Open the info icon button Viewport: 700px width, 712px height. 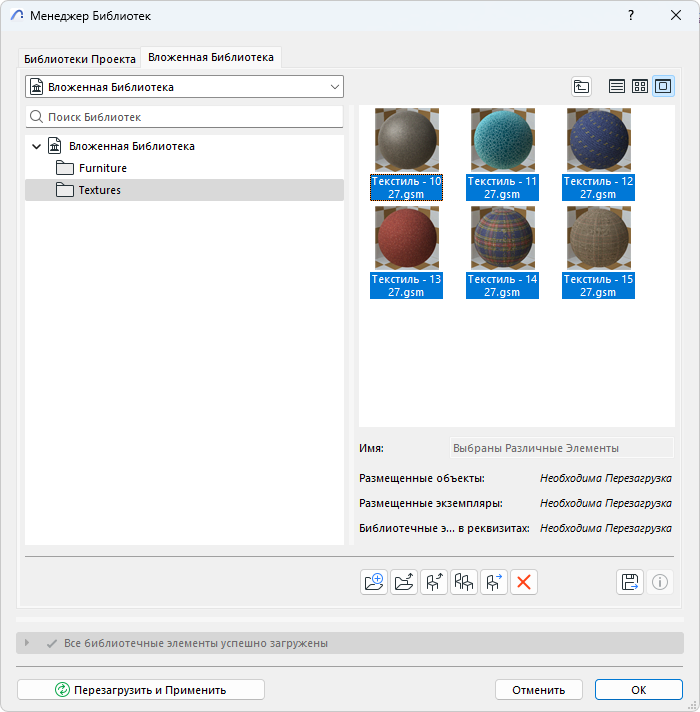[x=660, y=582]
